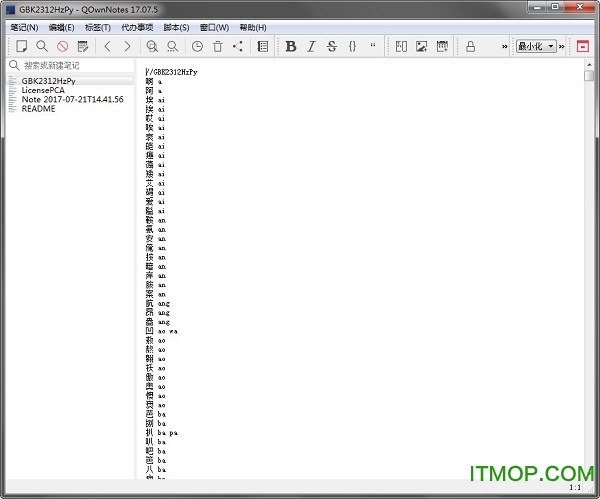600x499 pixels.
Task: Click the editor vertical scrollbar up arrow
Action: point(588,75)
